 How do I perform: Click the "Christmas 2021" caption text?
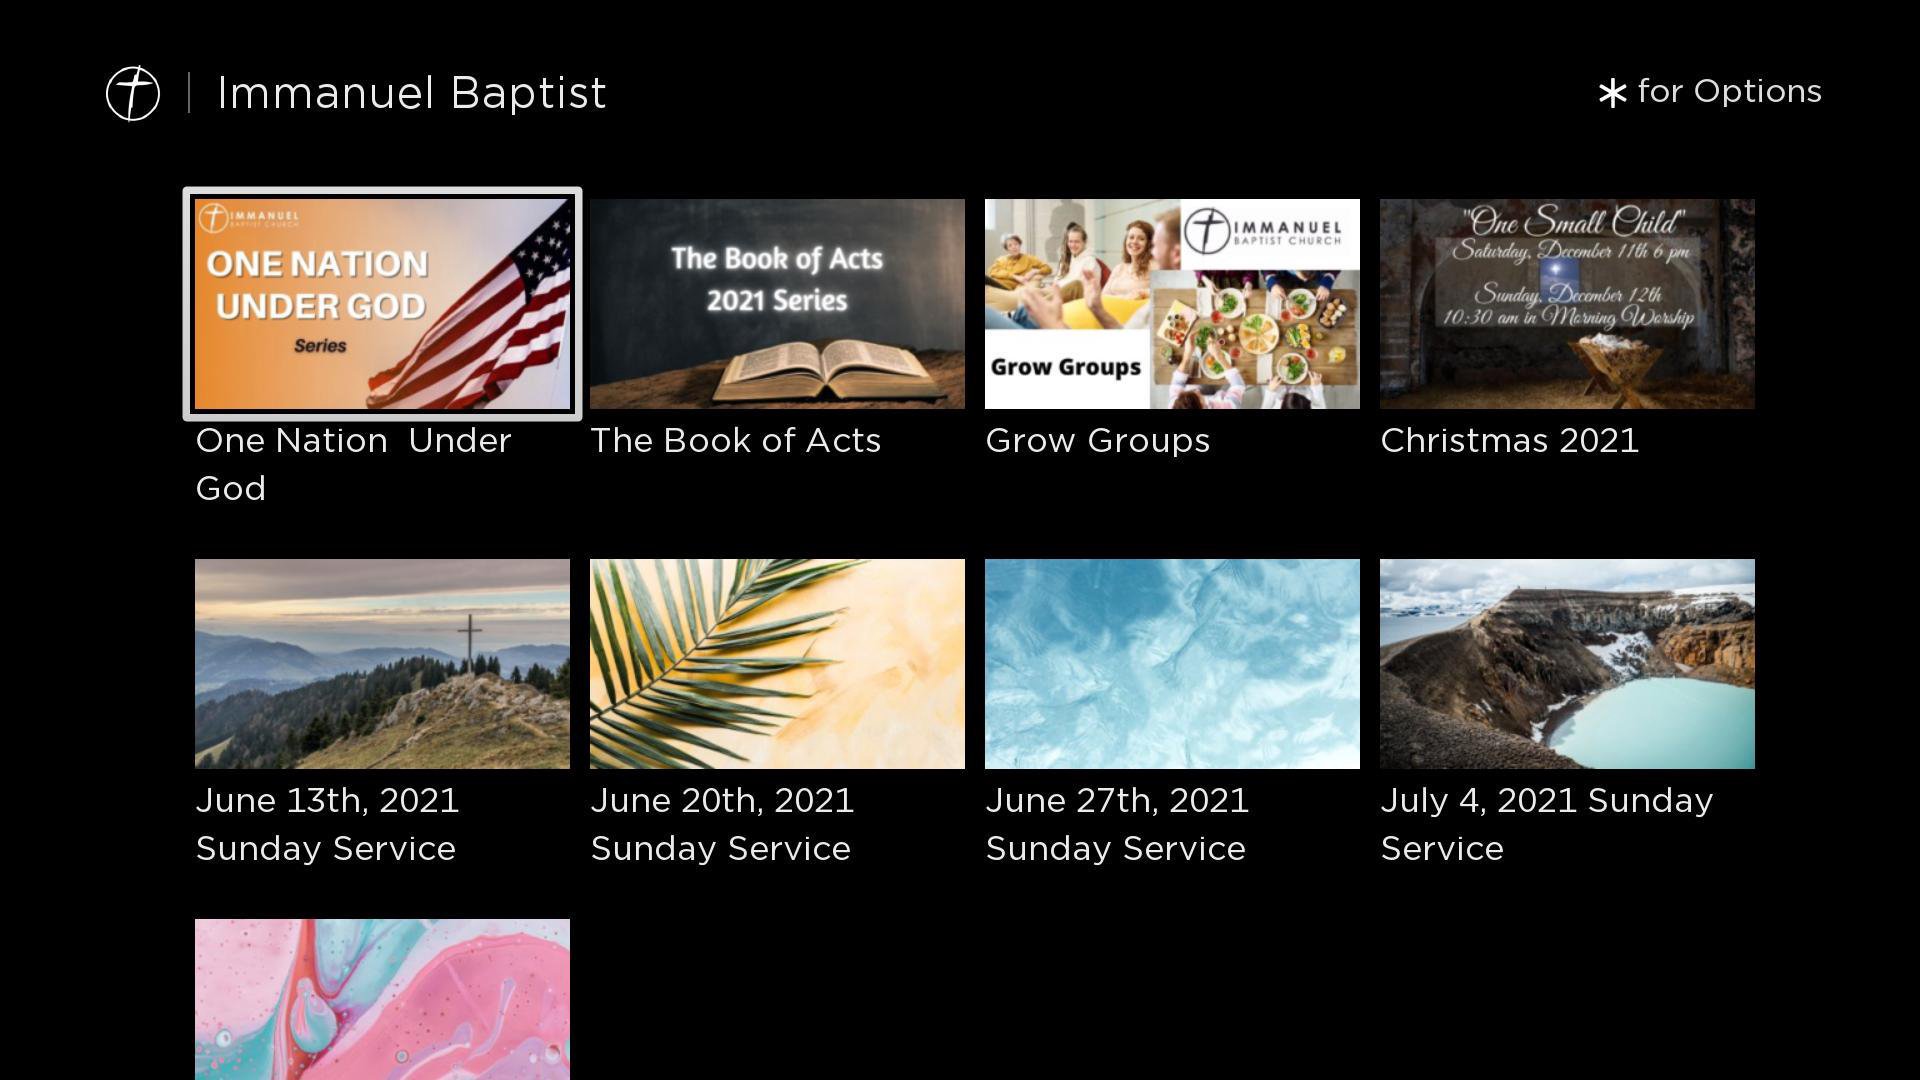click(1509, 441)
